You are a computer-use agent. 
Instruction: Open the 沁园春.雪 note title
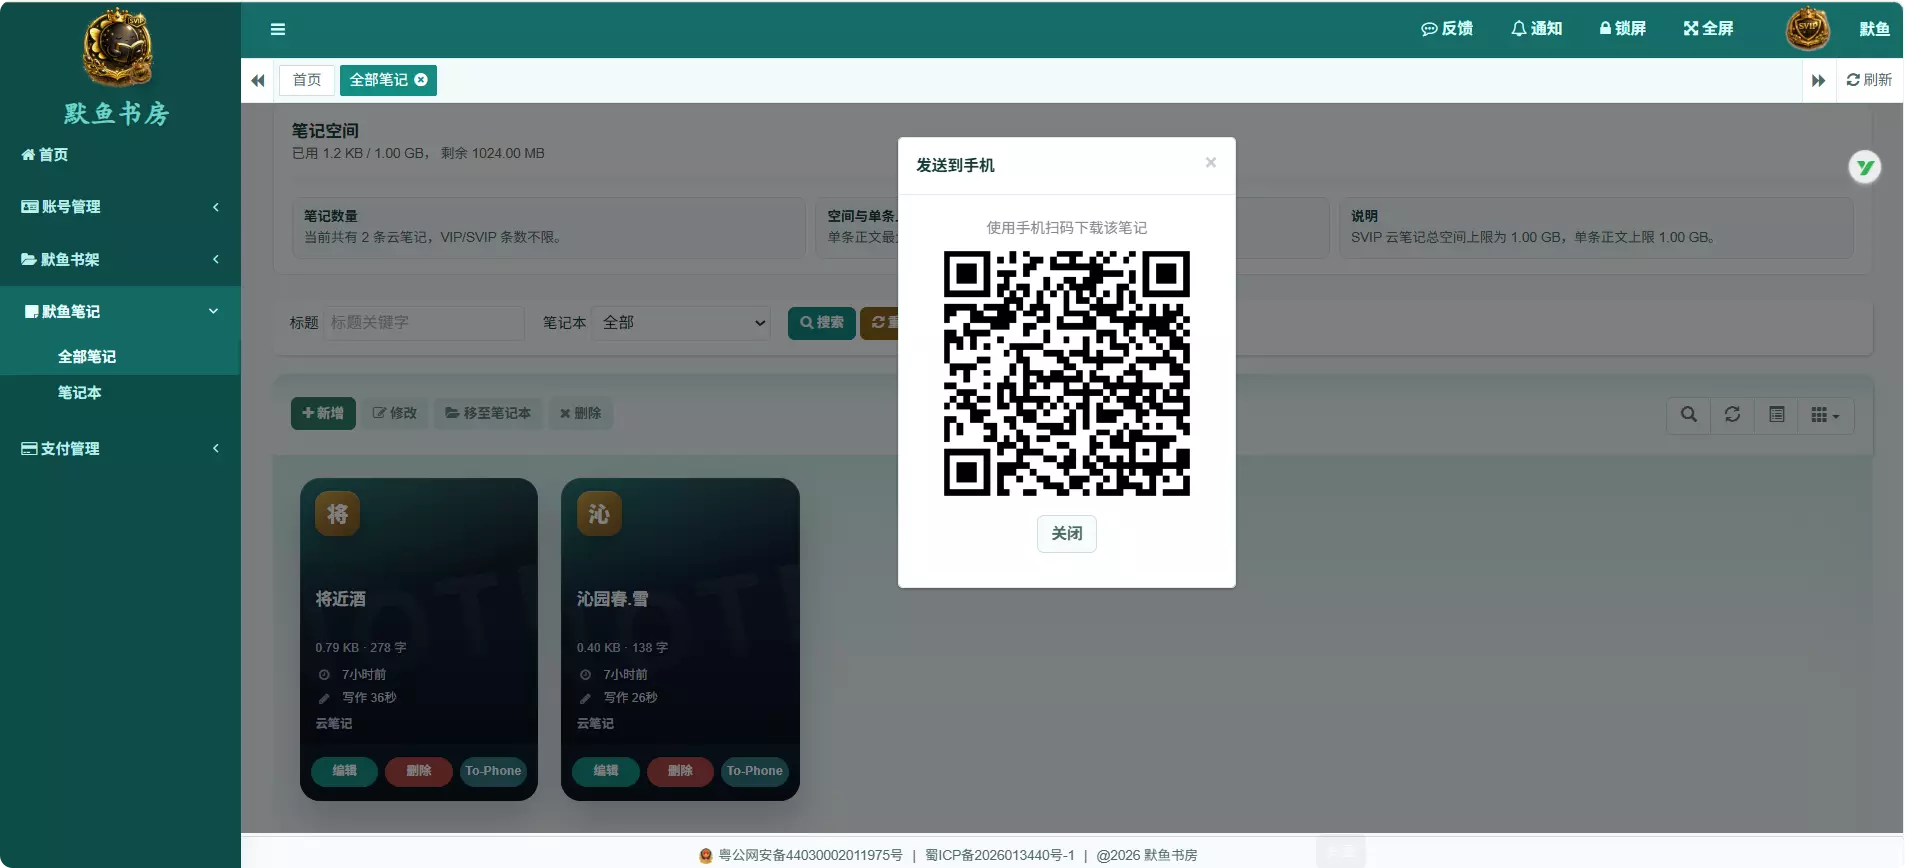[x=613, y=599]
